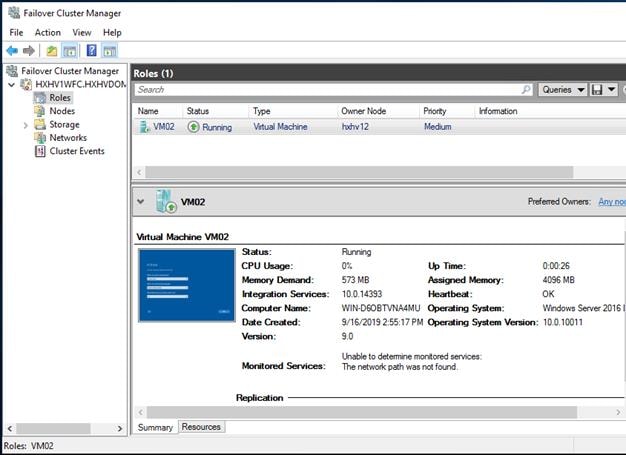This screenshot has height=455, width=626.
Task: Switch to the Resources tab
Action: [x=201, y=427]
